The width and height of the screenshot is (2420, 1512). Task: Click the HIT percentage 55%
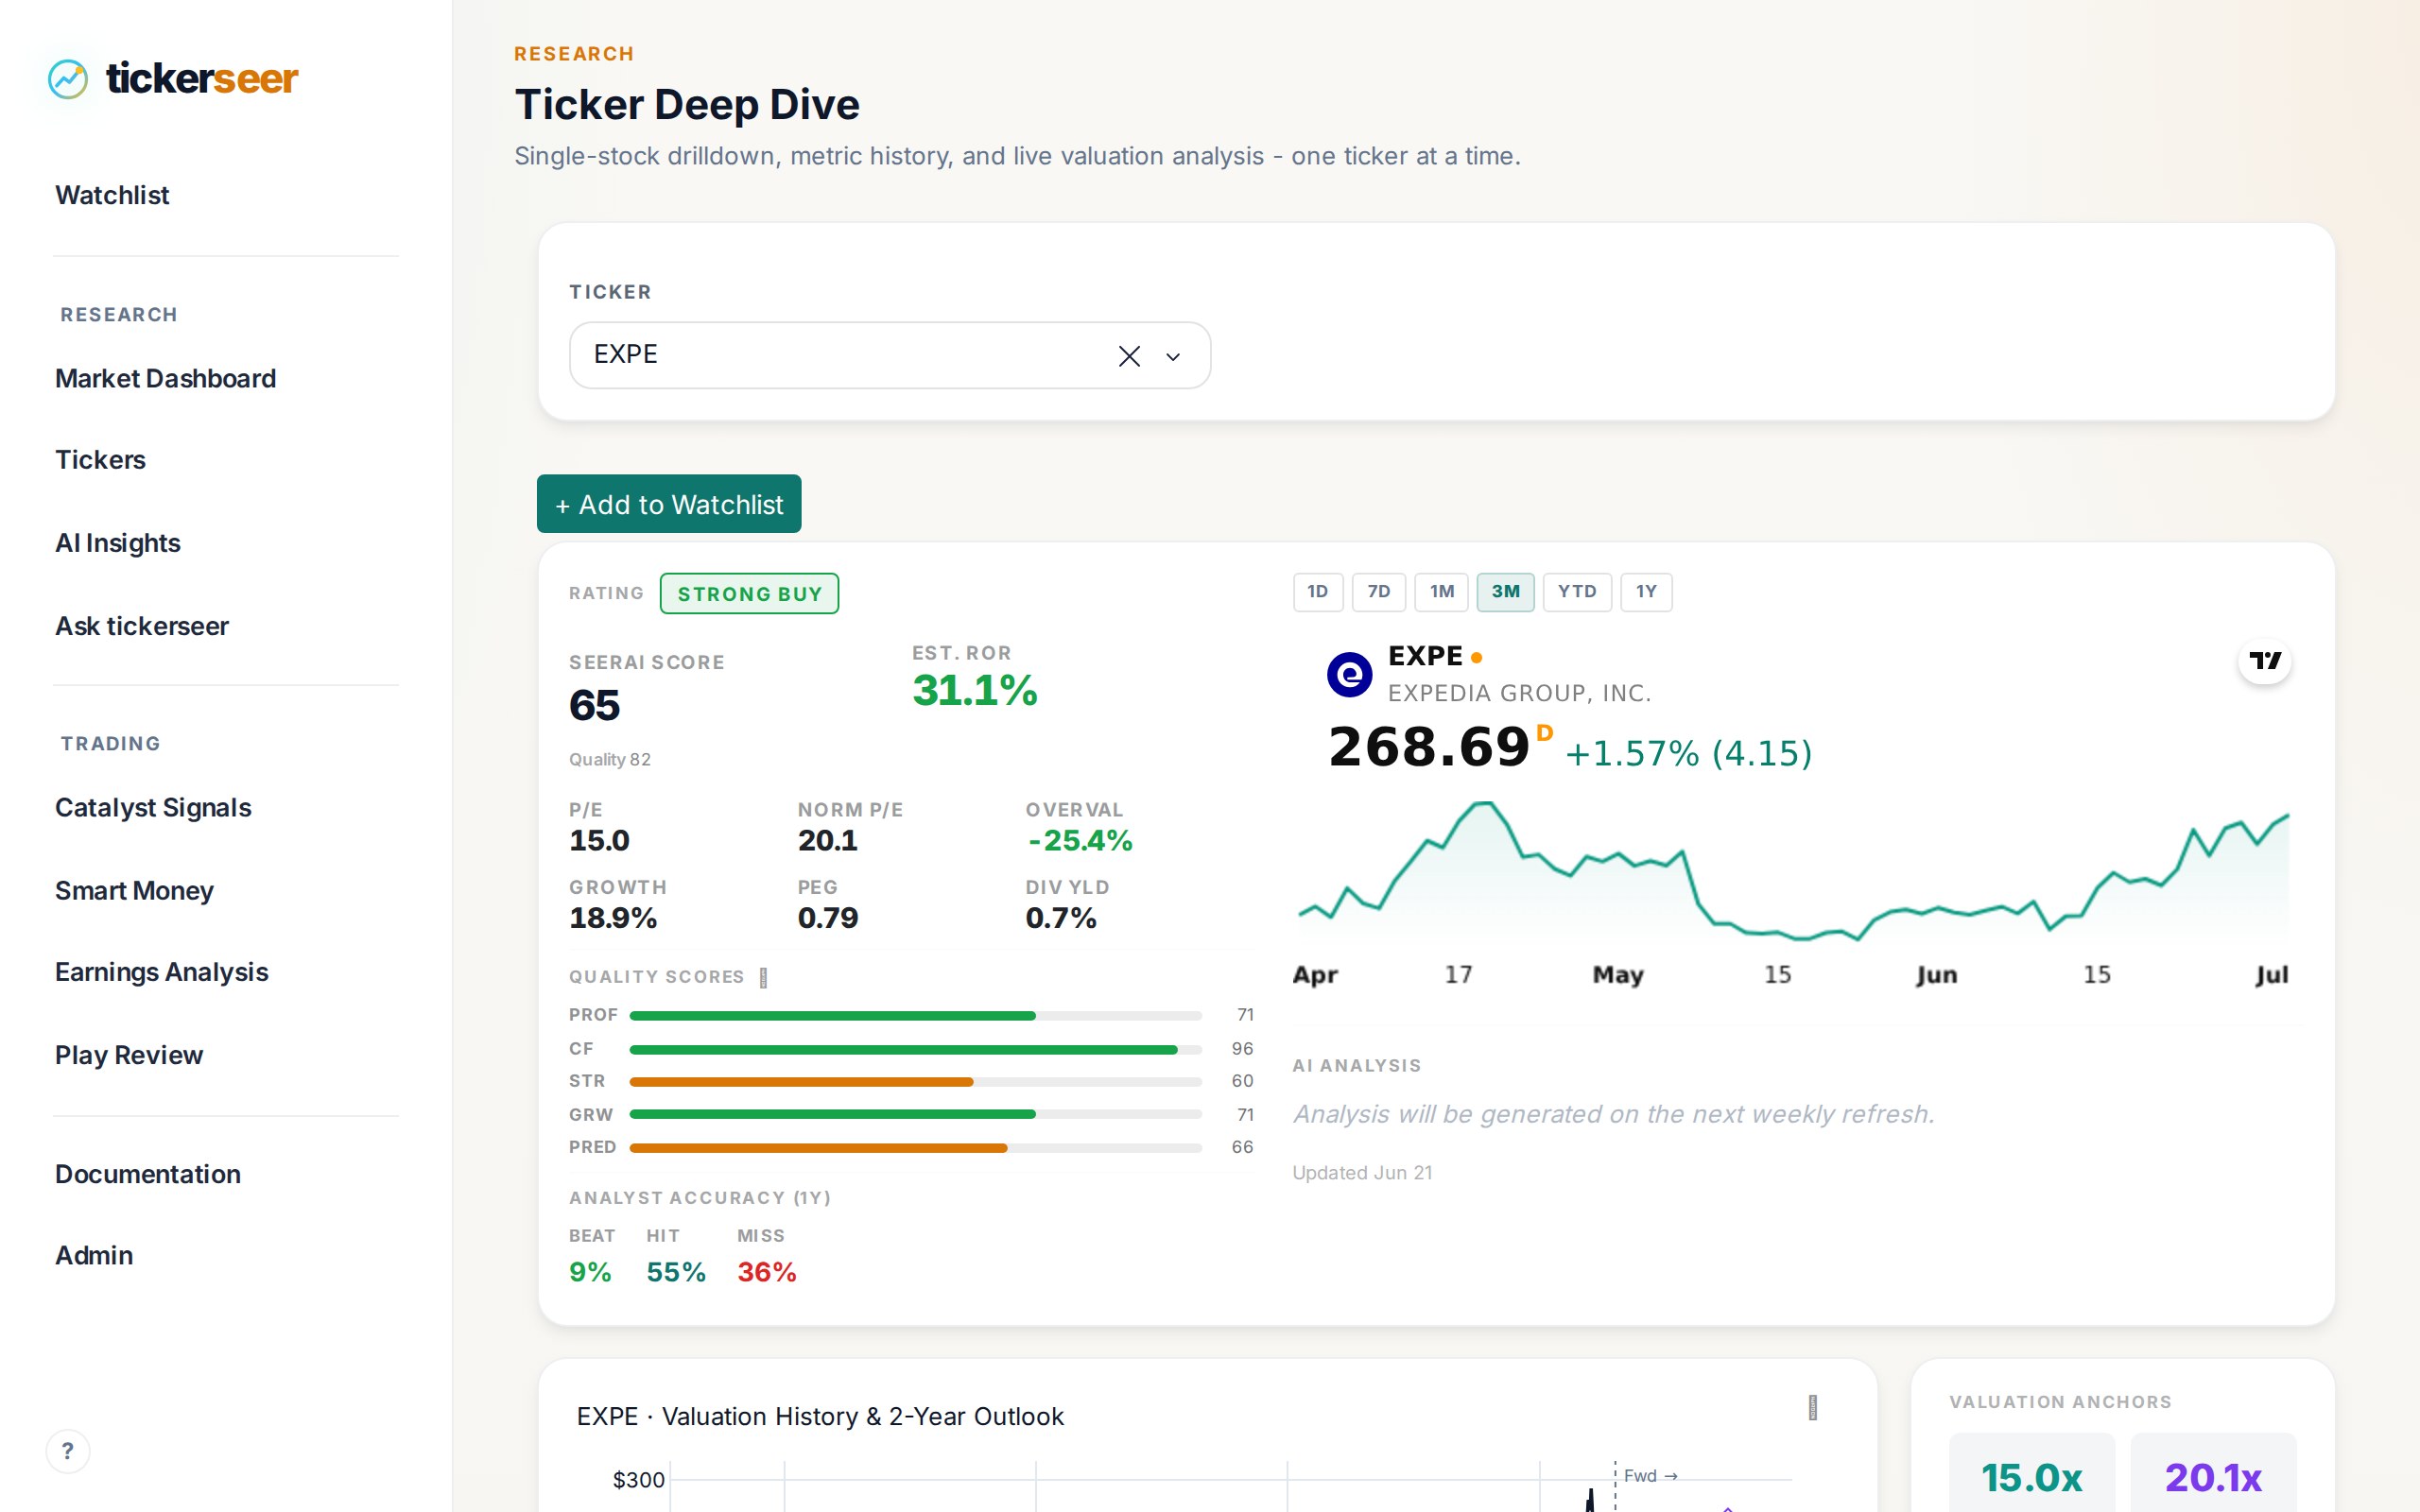tap(676, 1272)
